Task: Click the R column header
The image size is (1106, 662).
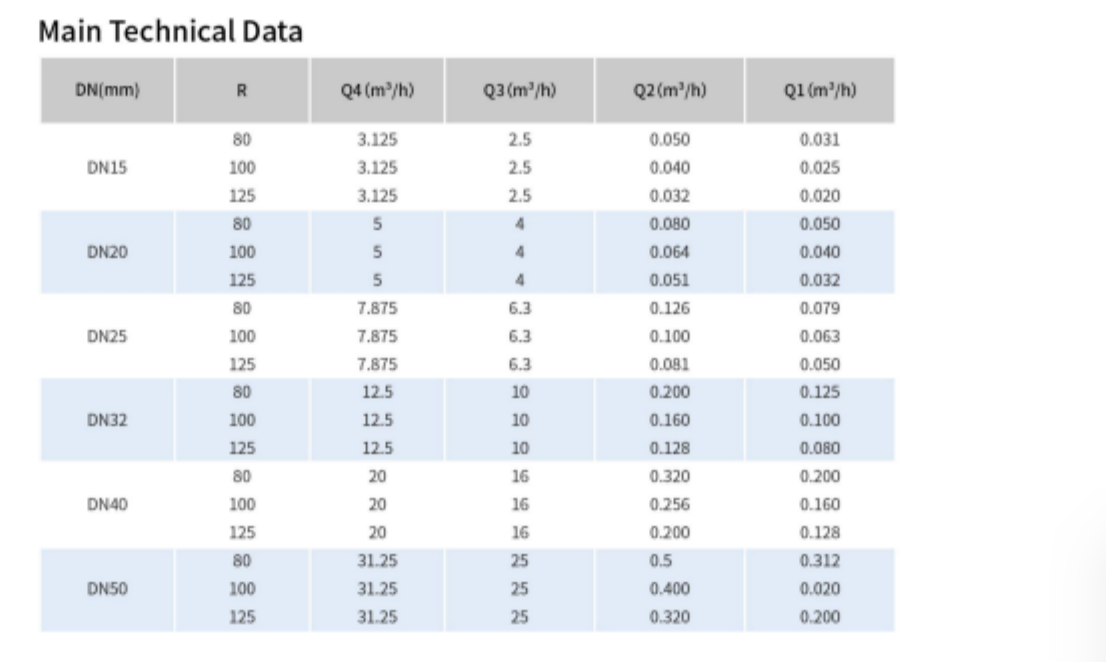Action: 242,91
